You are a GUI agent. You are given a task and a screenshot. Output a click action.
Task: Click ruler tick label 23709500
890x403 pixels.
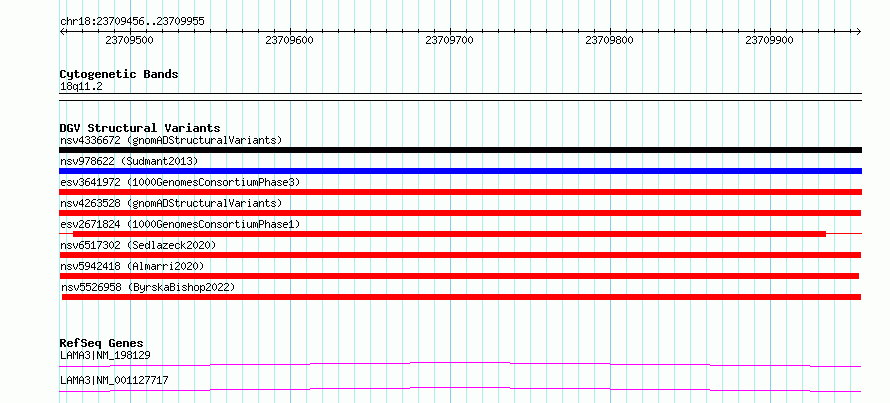[129, 41]
